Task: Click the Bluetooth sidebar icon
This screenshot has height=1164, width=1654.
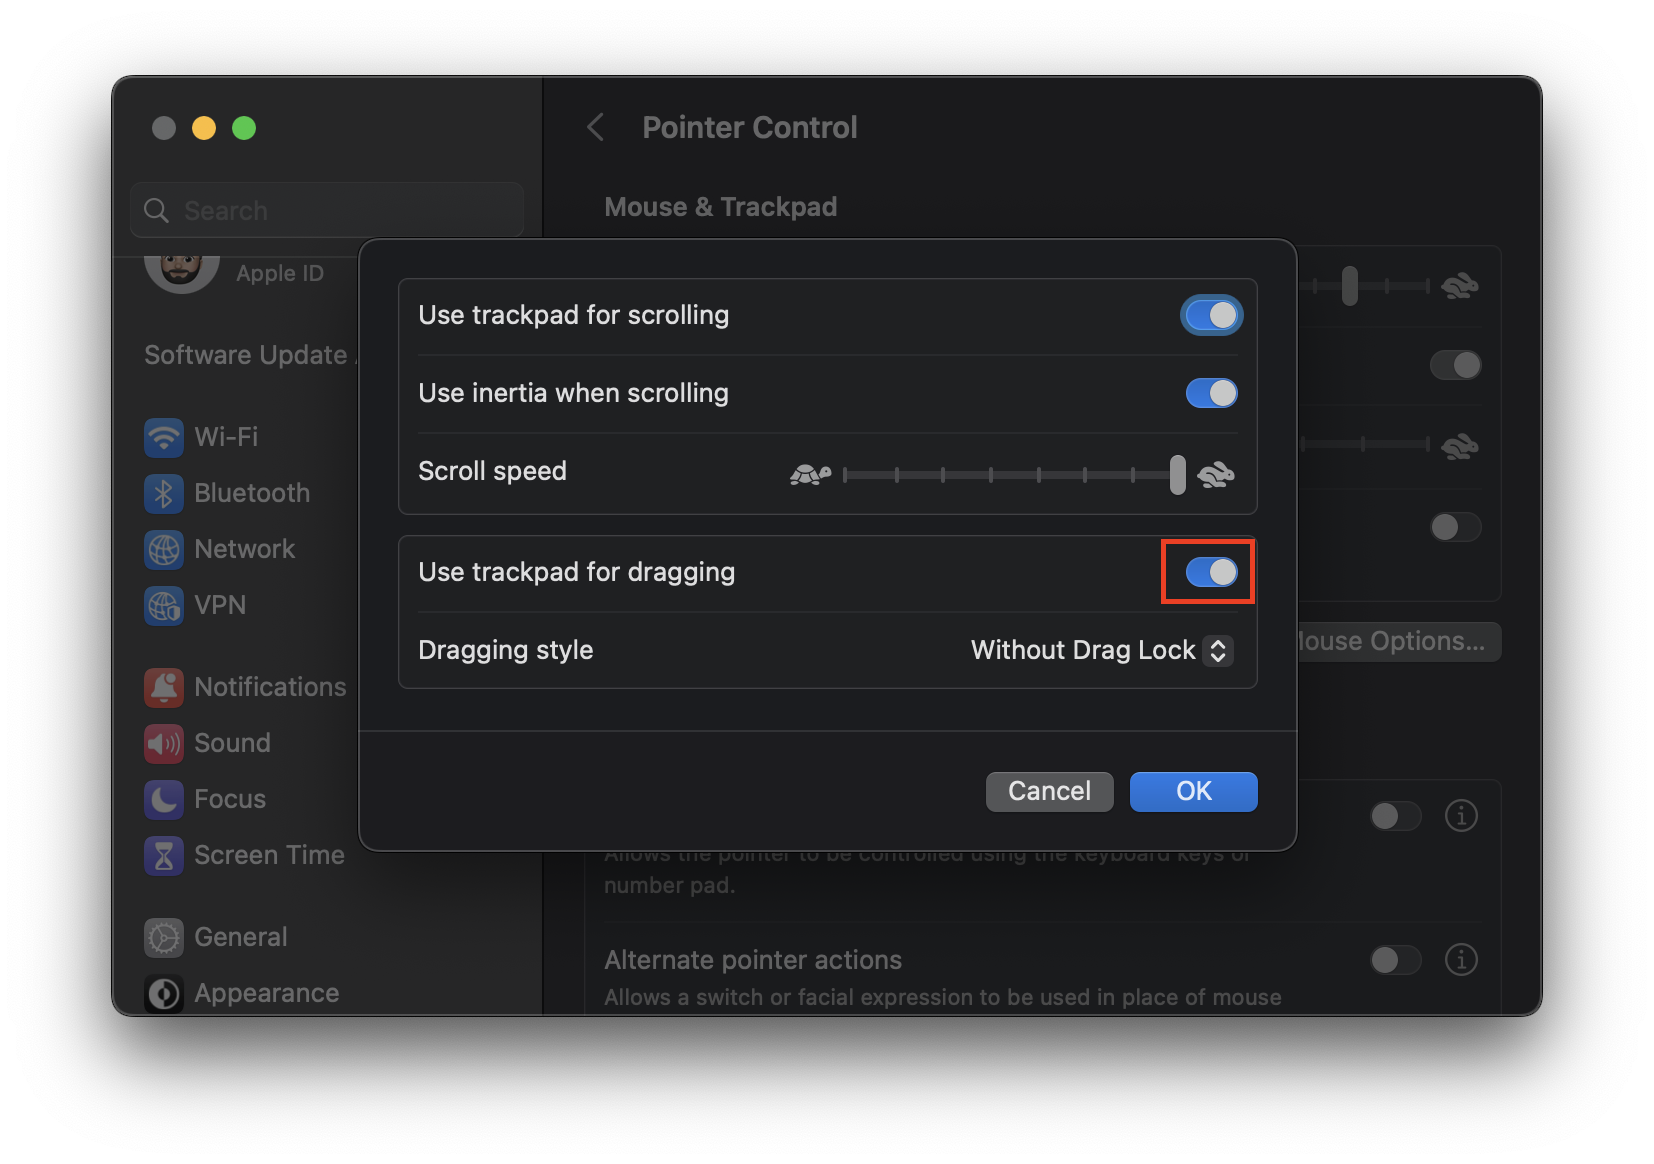Action: pyautogui.click(x=164, y=493)
